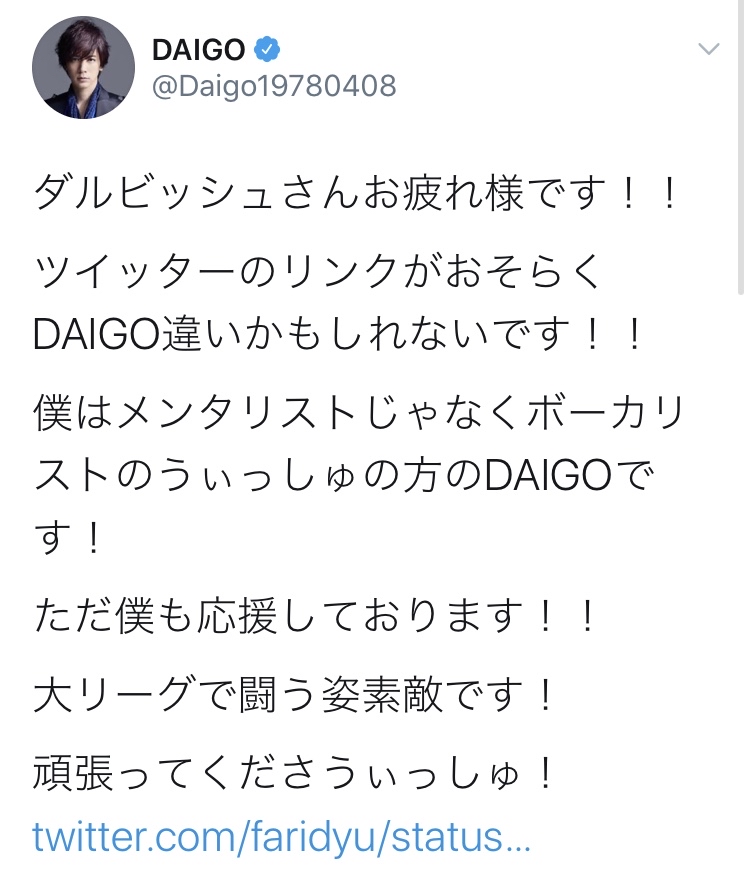Open the @Daigo19780408 handle link
750x882 pixels.
[274, 87]
